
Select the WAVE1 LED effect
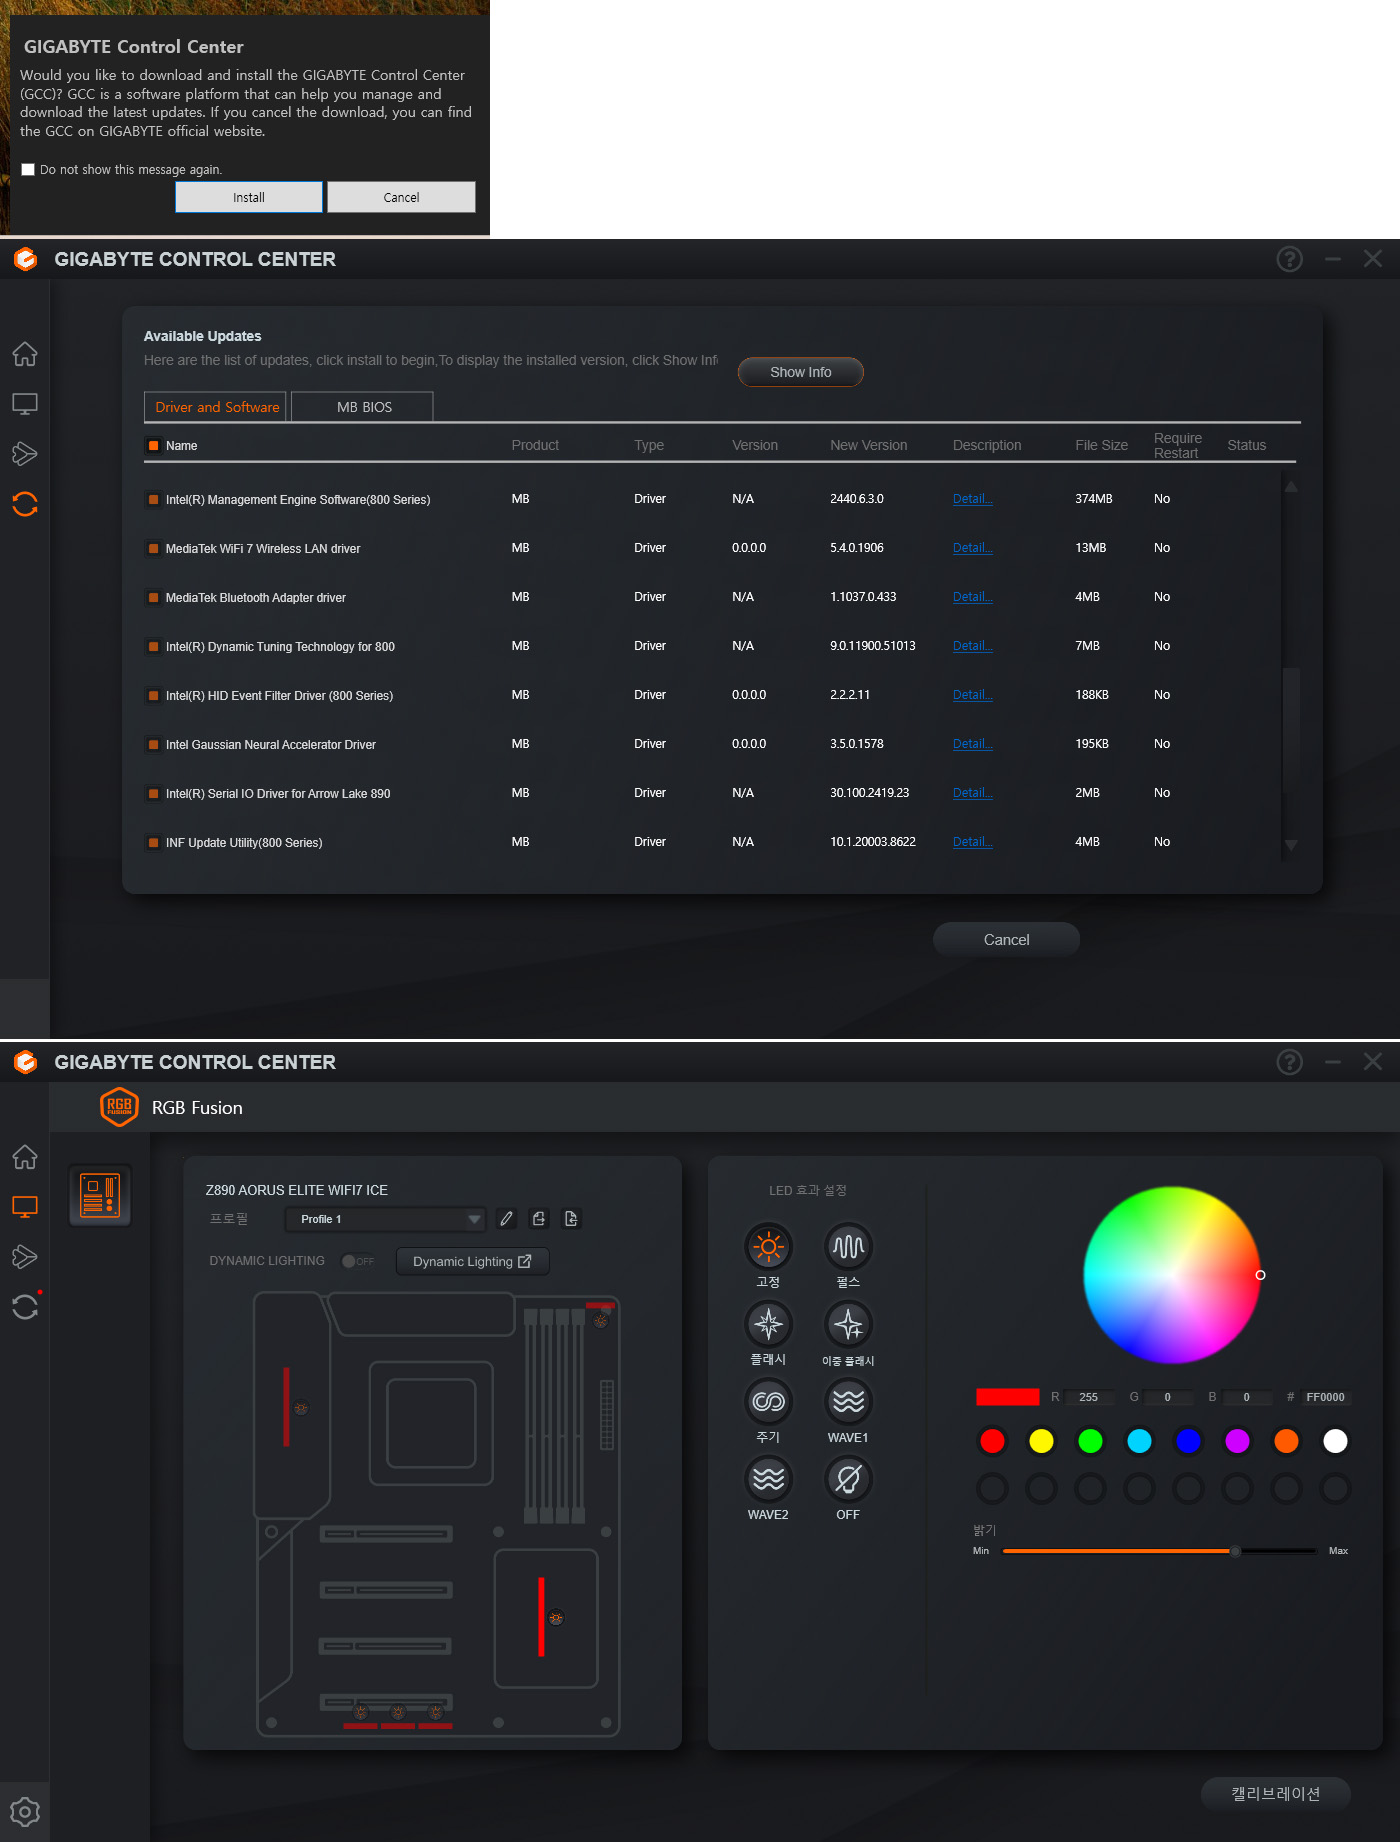(848, 1401)
